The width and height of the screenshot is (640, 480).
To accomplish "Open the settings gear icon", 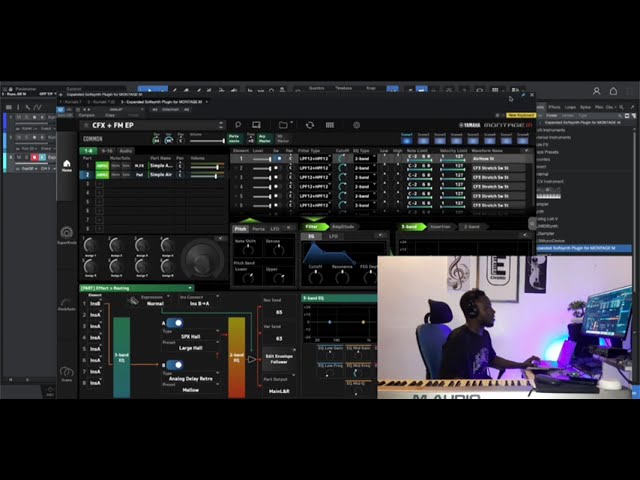I will [x=356, y=125].
